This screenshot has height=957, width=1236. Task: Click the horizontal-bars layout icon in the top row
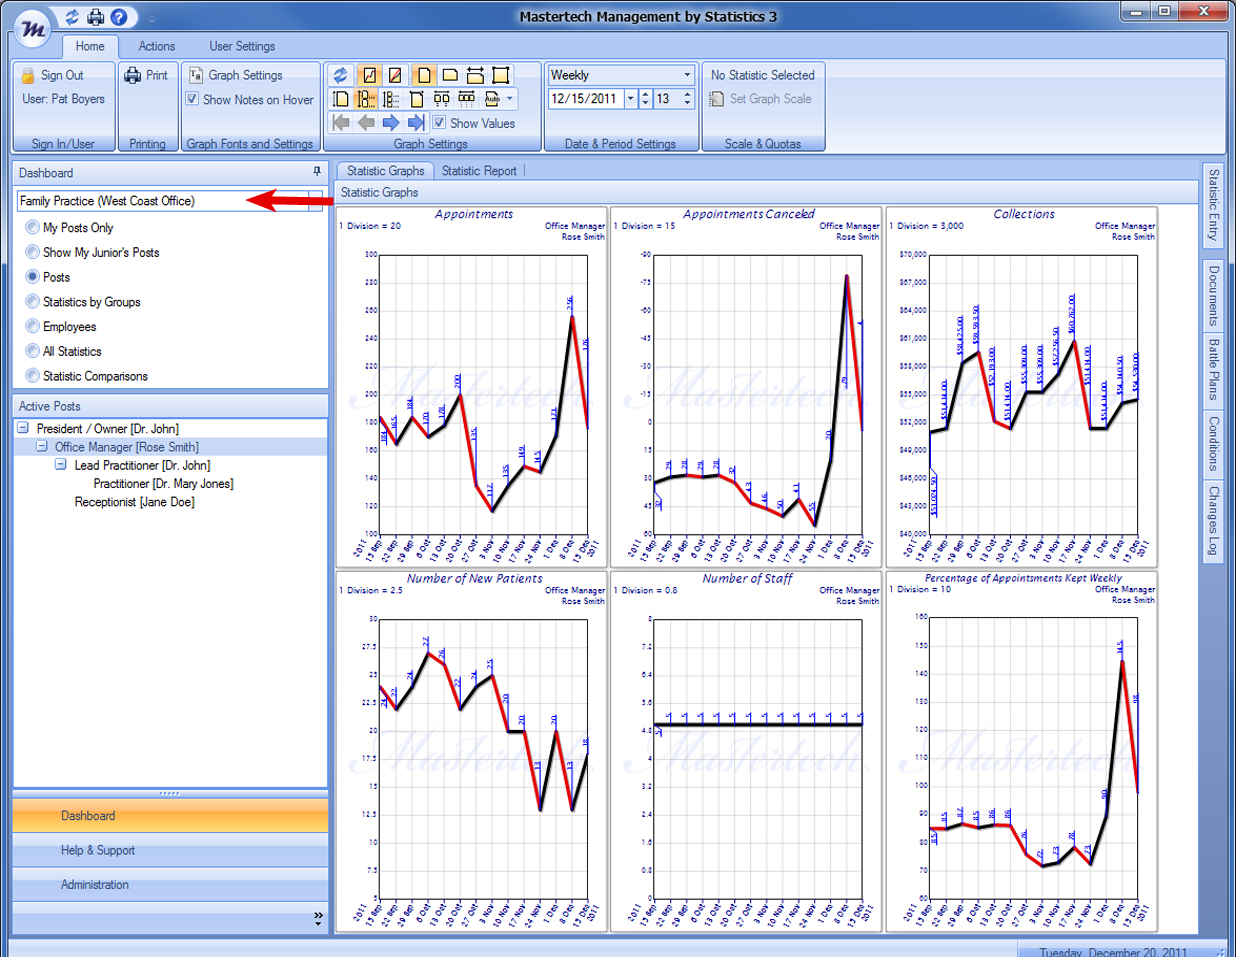pos(475,75)
